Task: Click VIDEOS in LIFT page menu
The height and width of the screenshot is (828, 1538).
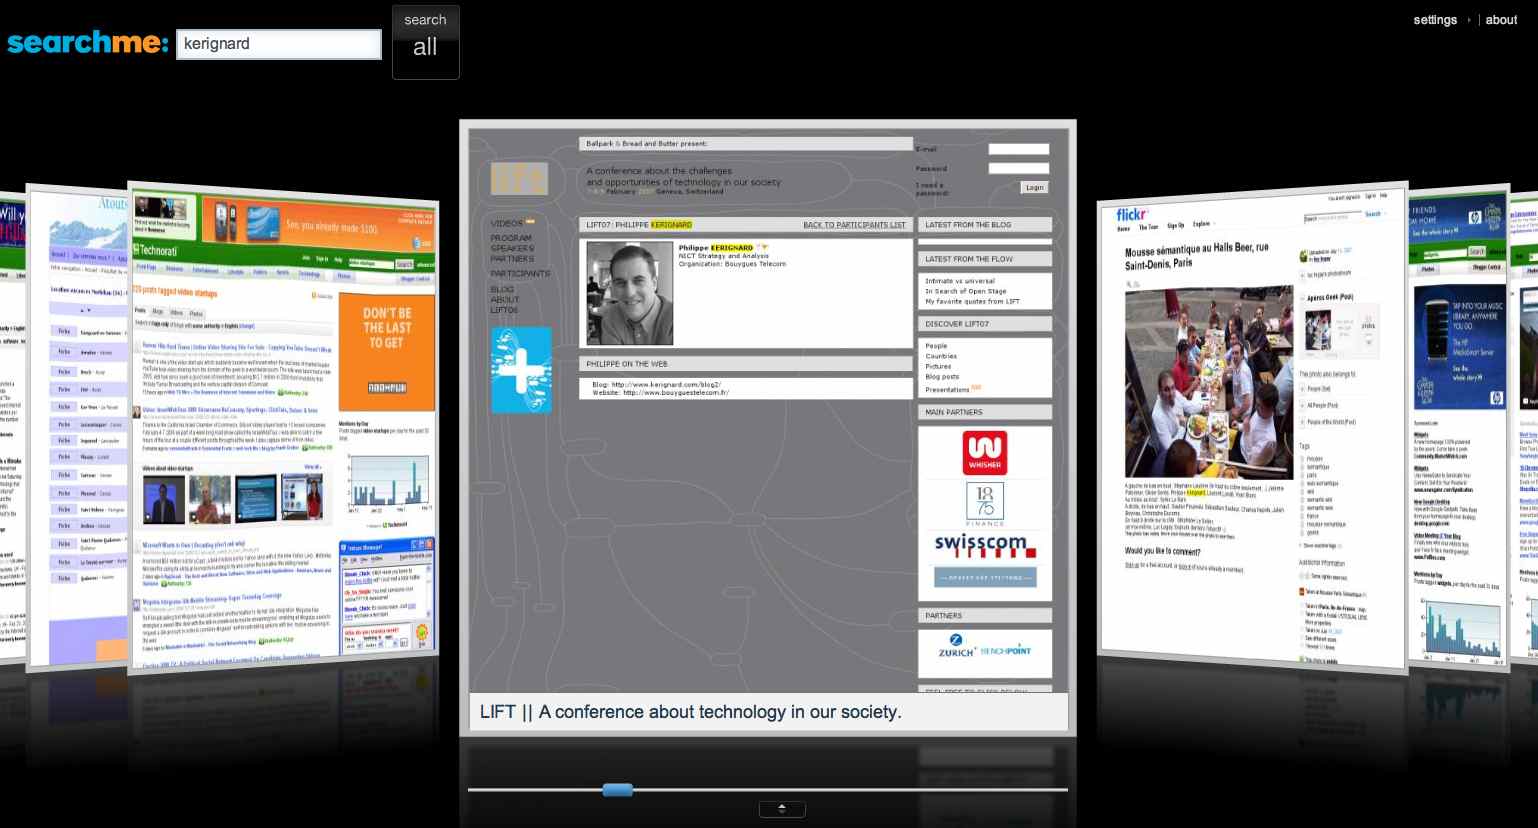Action: click(x=507, y=223)
